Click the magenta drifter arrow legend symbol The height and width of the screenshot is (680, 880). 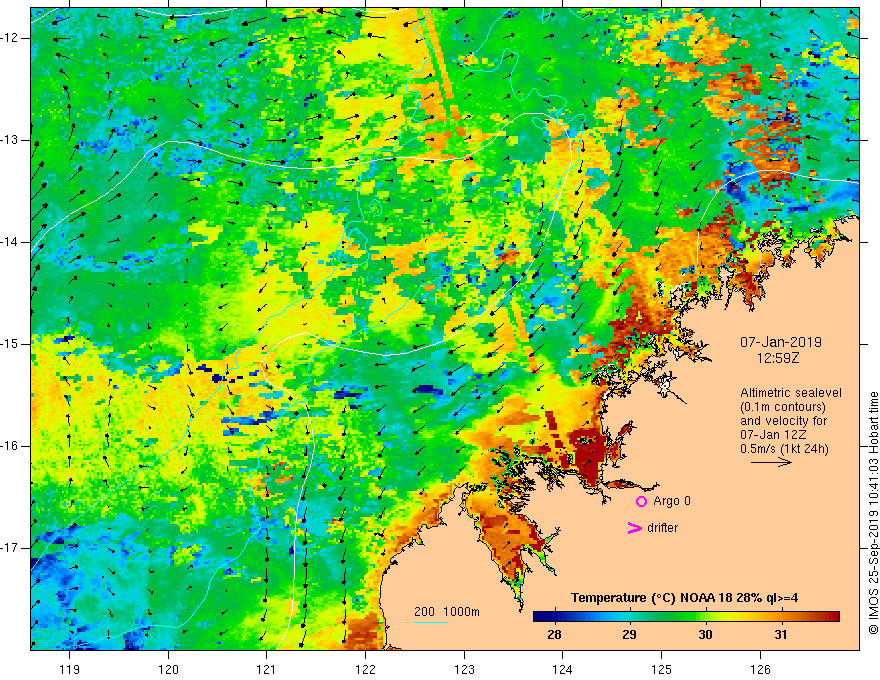click(x=635, y=528)
